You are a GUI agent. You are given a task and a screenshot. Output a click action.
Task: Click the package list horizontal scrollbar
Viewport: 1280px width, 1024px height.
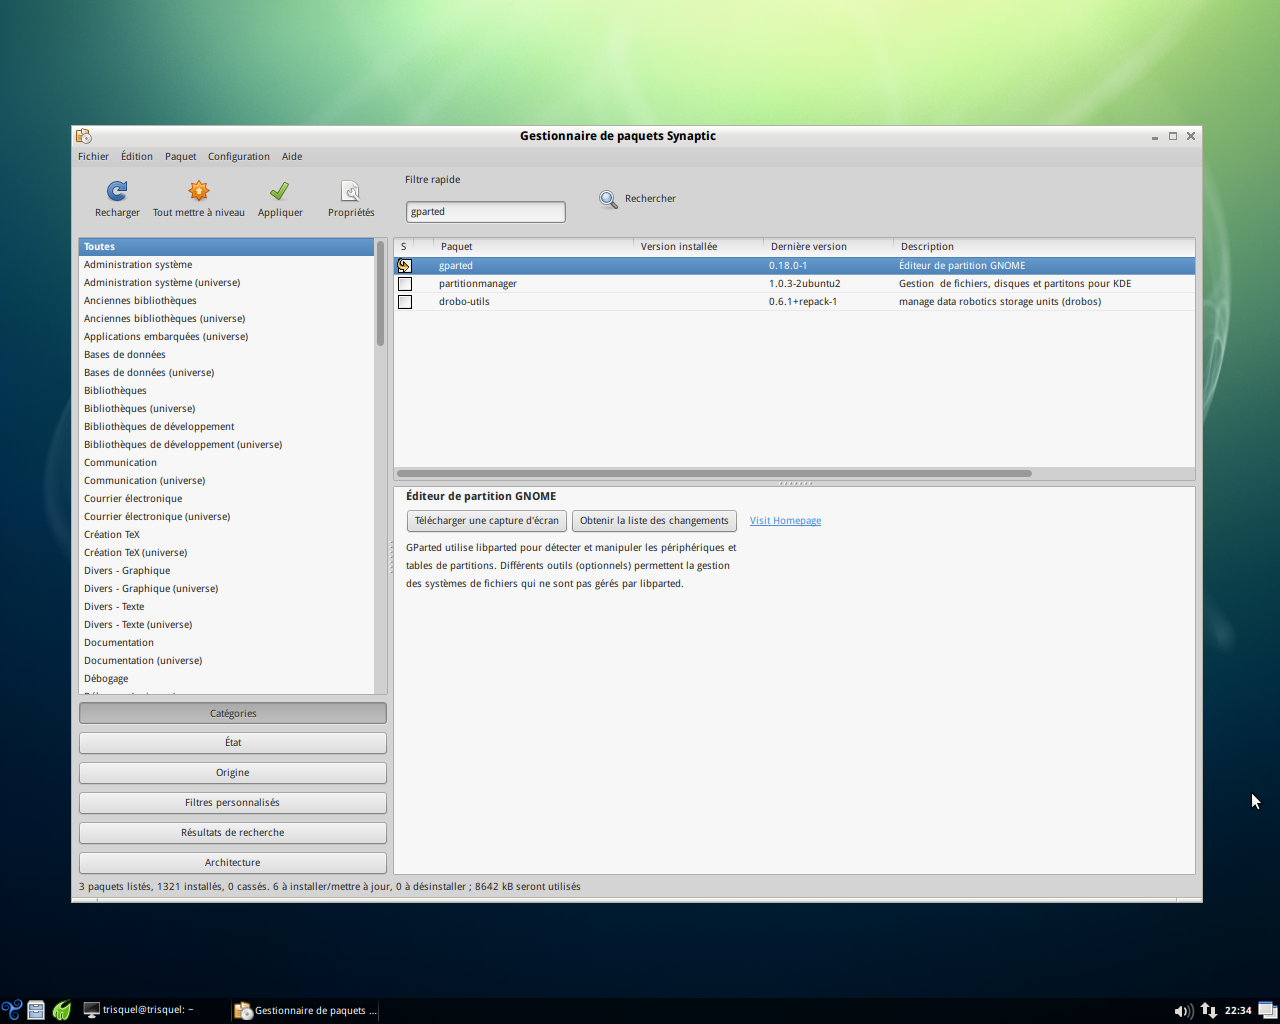tap(714, 474)
